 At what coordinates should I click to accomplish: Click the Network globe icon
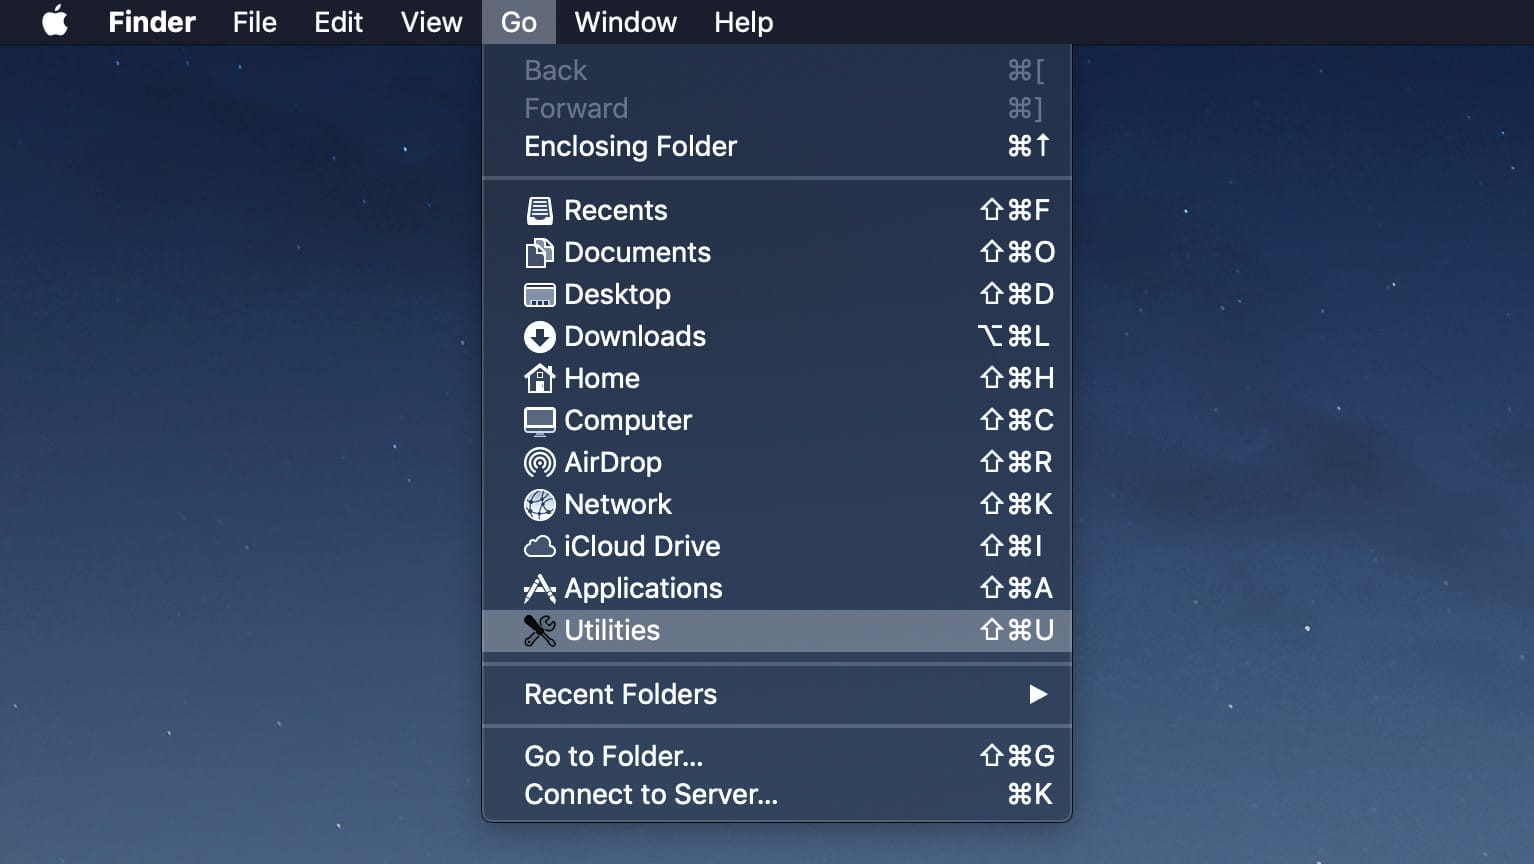pos(540,504)
